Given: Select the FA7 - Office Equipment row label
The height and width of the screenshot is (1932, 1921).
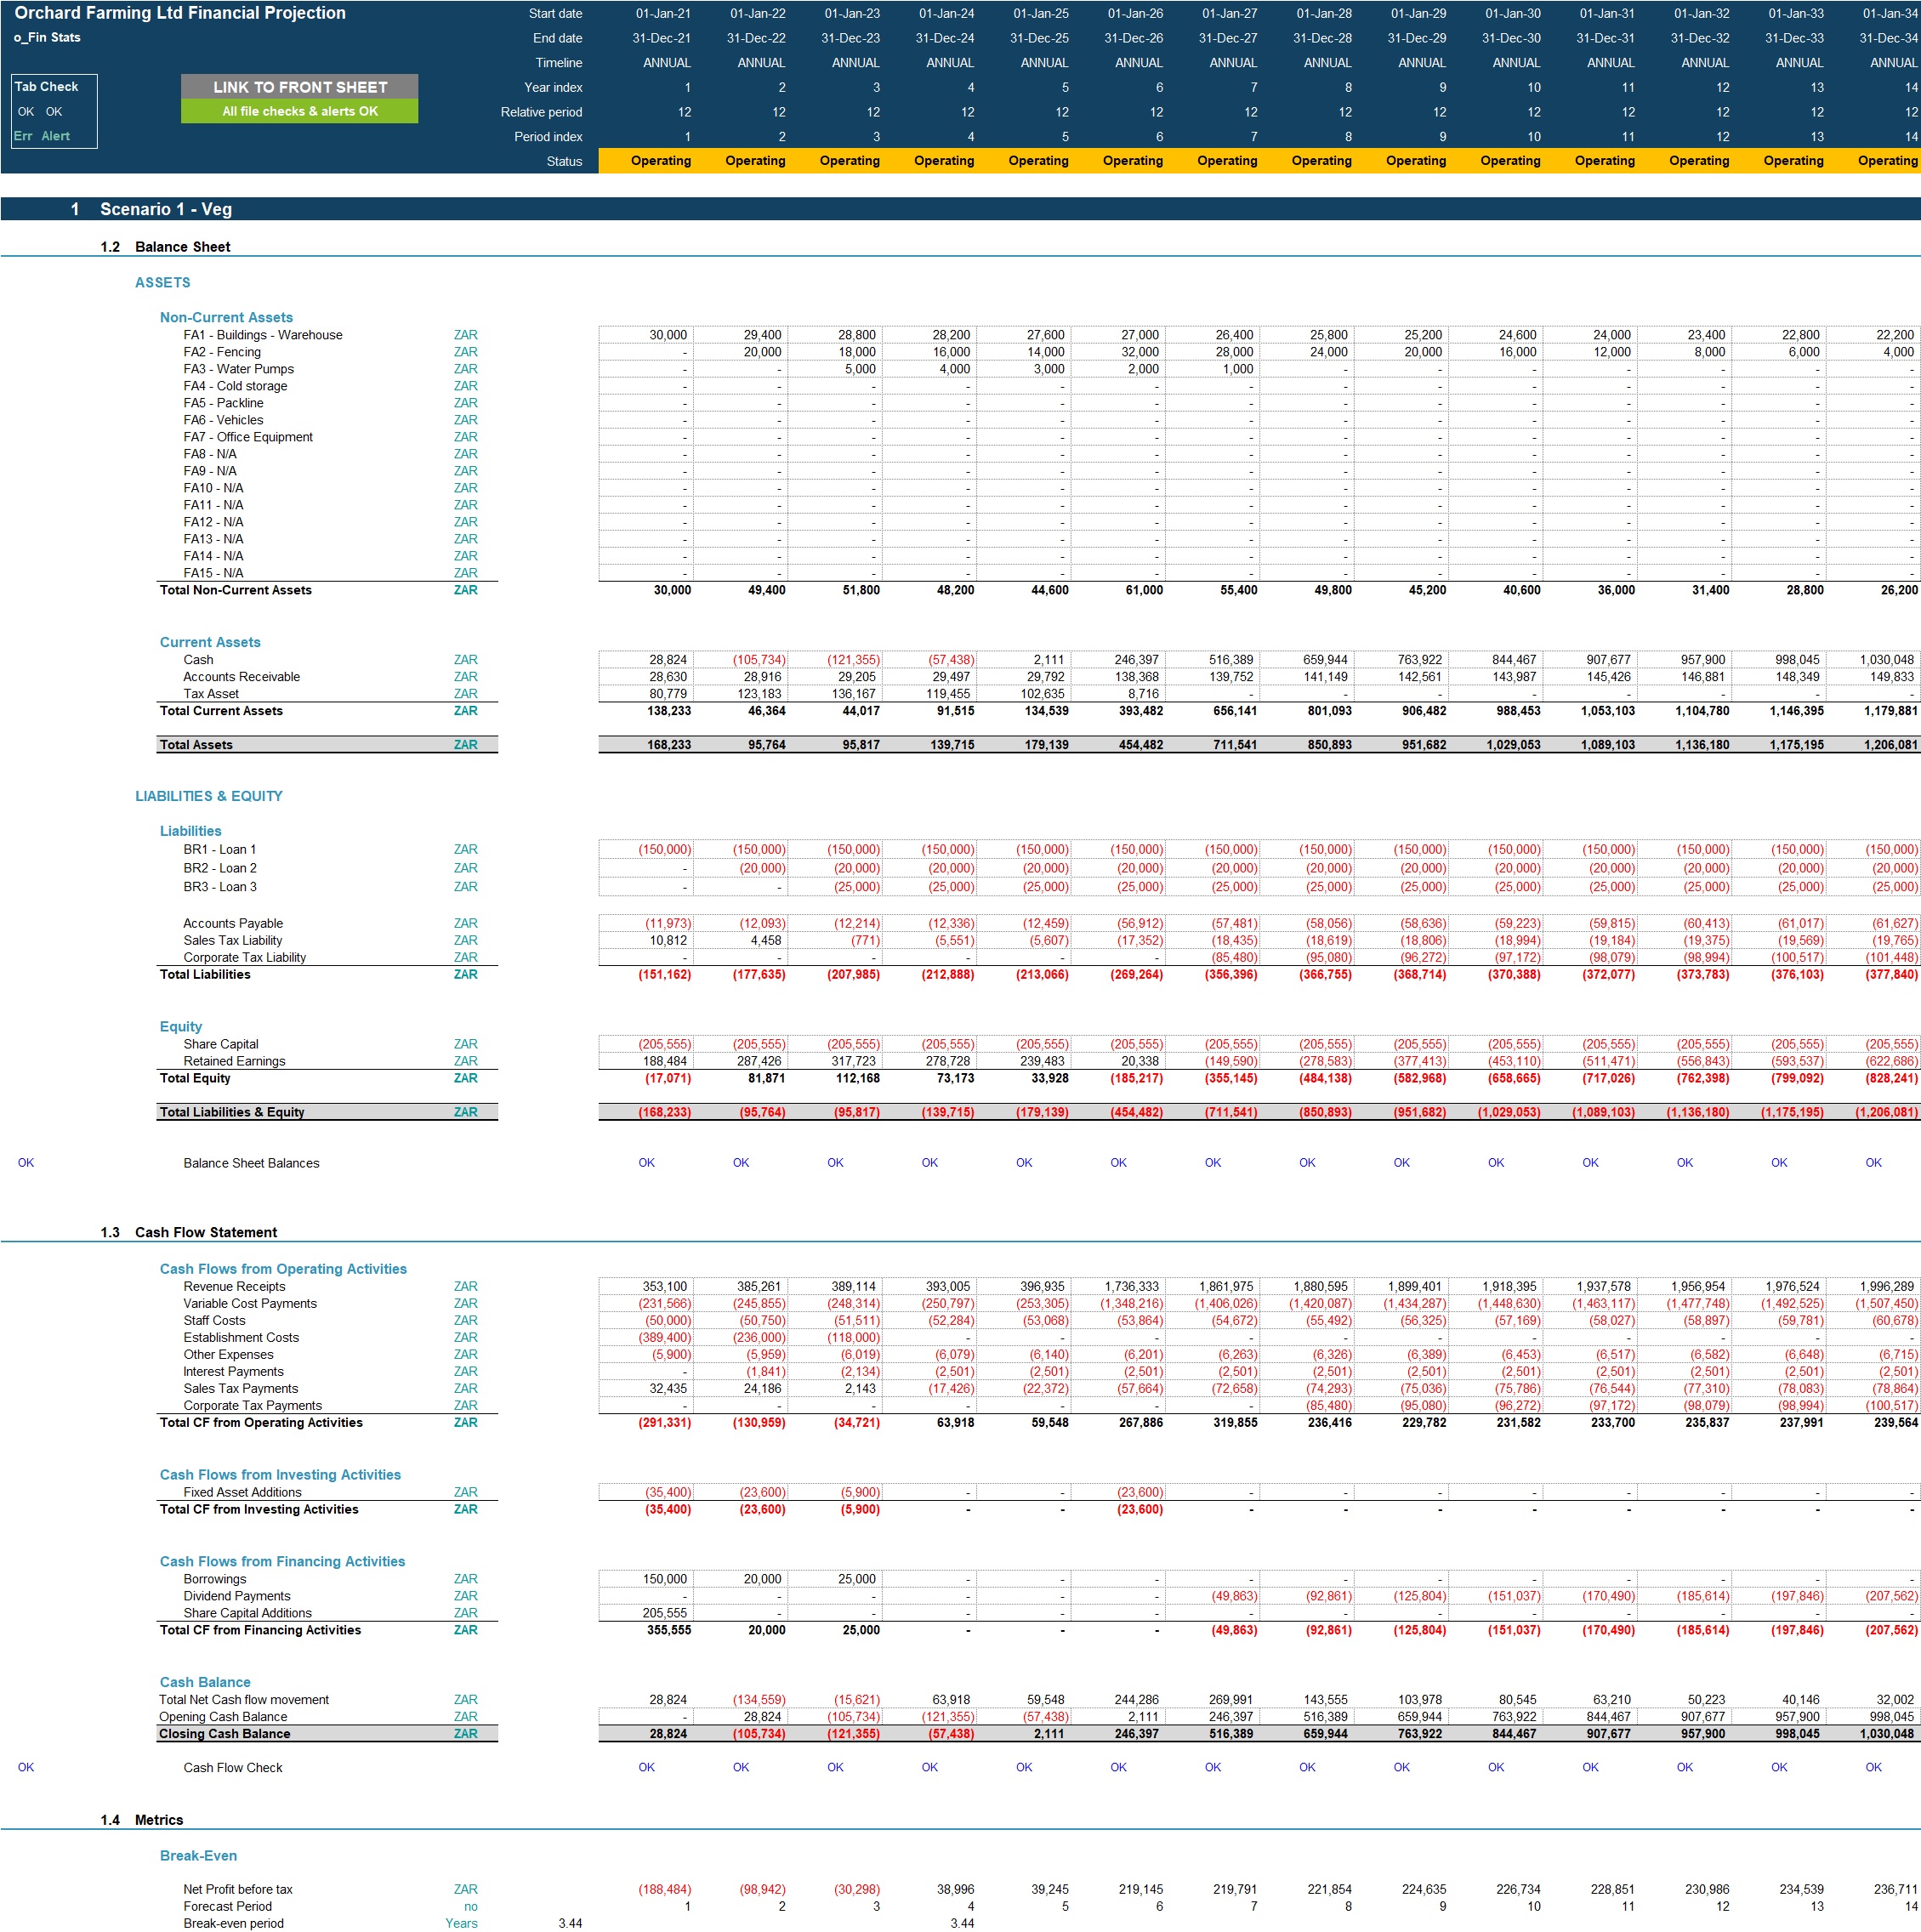Looking at the screenshot, I should point(248,437).
